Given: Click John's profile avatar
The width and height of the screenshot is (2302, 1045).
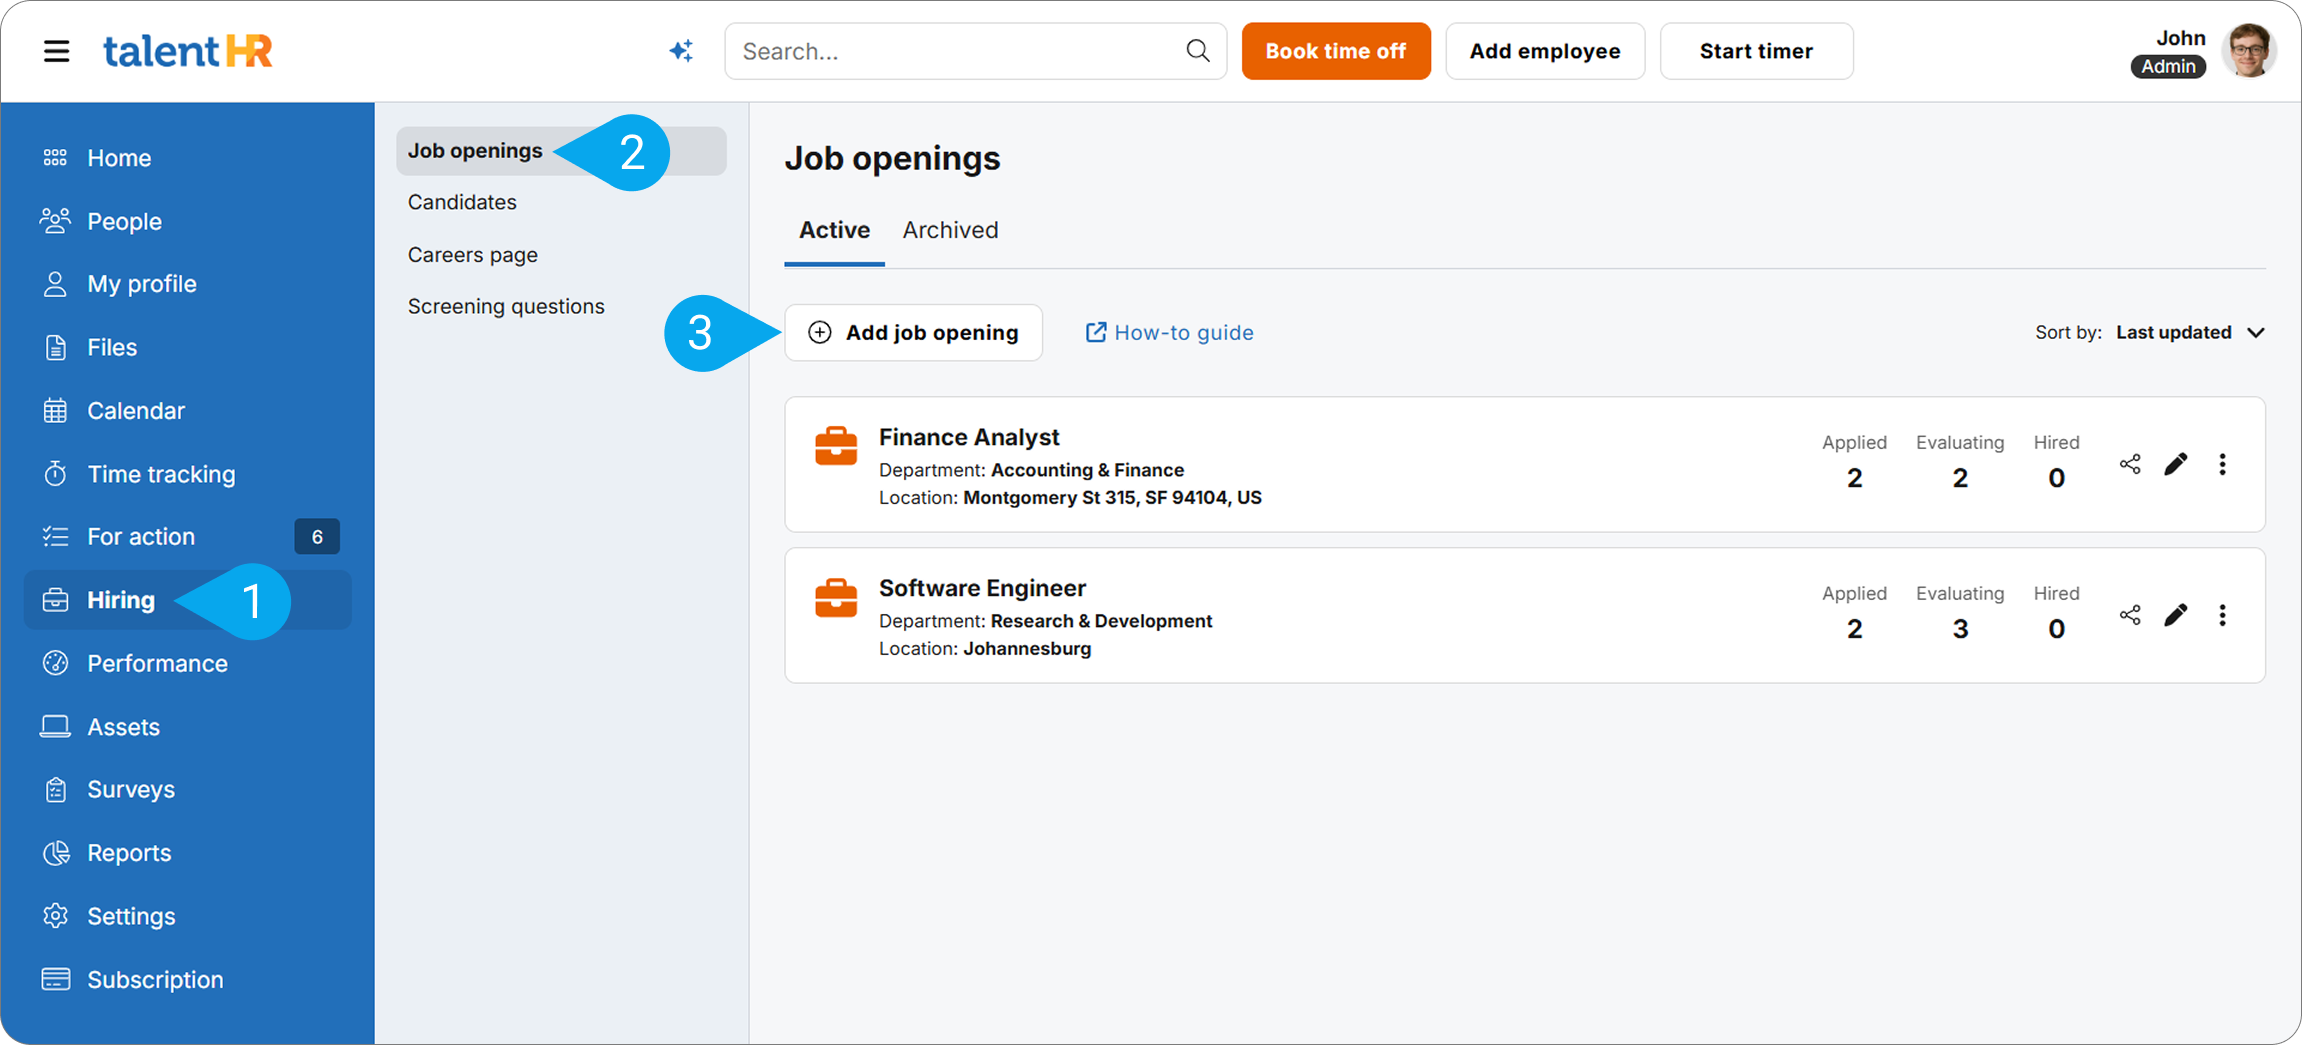Looking at the screenshot, I should pyautogui.click(x=2248, y=50).
